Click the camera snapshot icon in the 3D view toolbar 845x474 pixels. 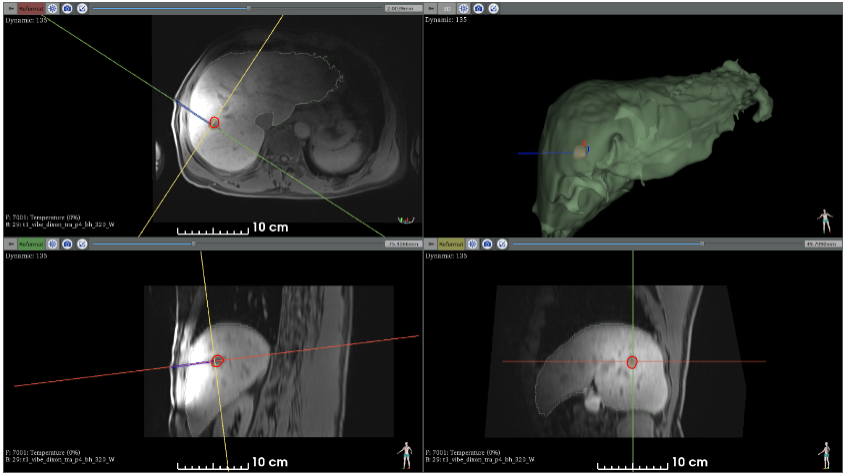[x=479, y=8]
